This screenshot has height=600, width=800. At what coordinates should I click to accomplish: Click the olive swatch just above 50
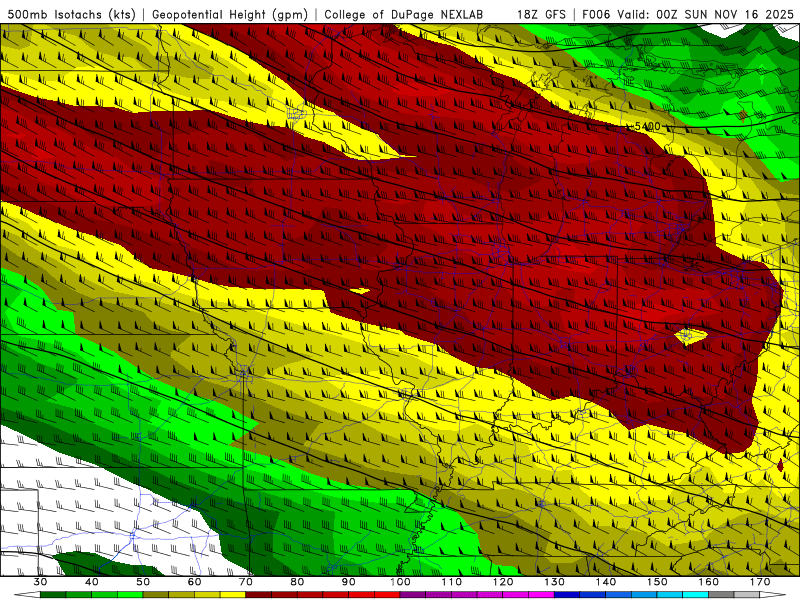tap(156, 595)
